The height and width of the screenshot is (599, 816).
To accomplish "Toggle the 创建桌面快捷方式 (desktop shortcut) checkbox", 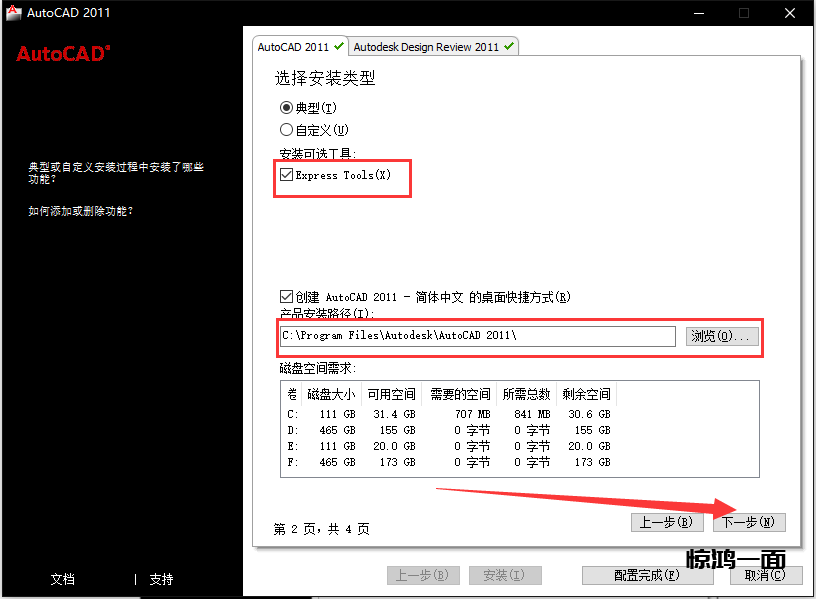I will coord(287,297).
